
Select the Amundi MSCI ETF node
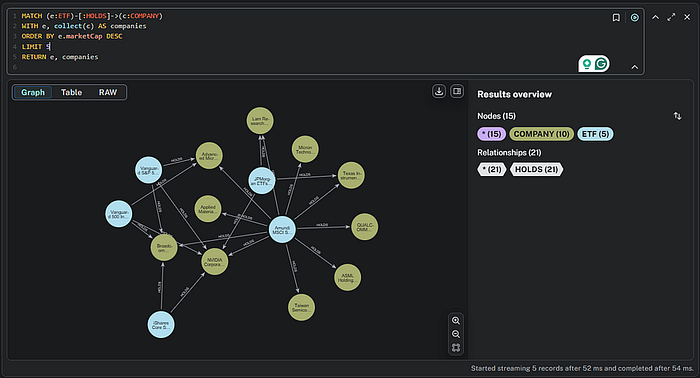(x=282, y=230)
